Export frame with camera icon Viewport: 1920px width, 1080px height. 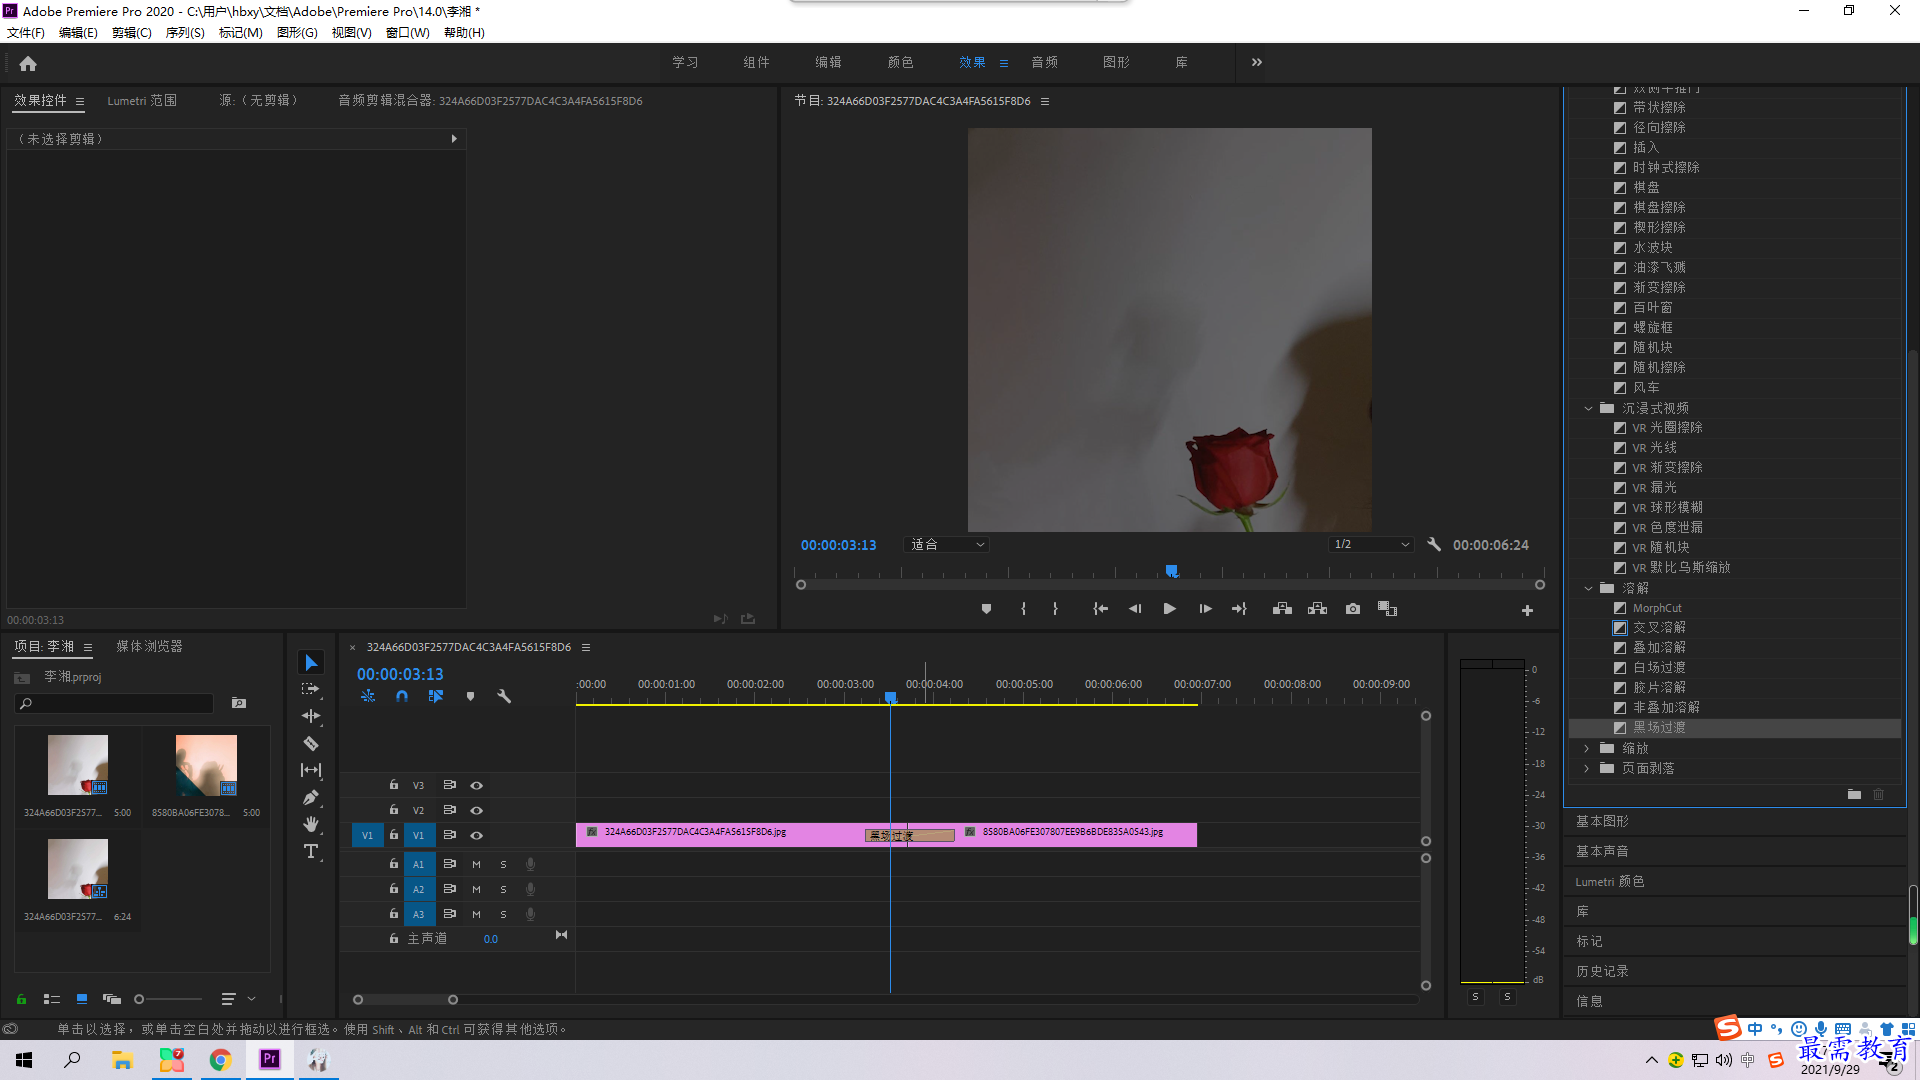pyautogui.click(x=1352, y=609)
